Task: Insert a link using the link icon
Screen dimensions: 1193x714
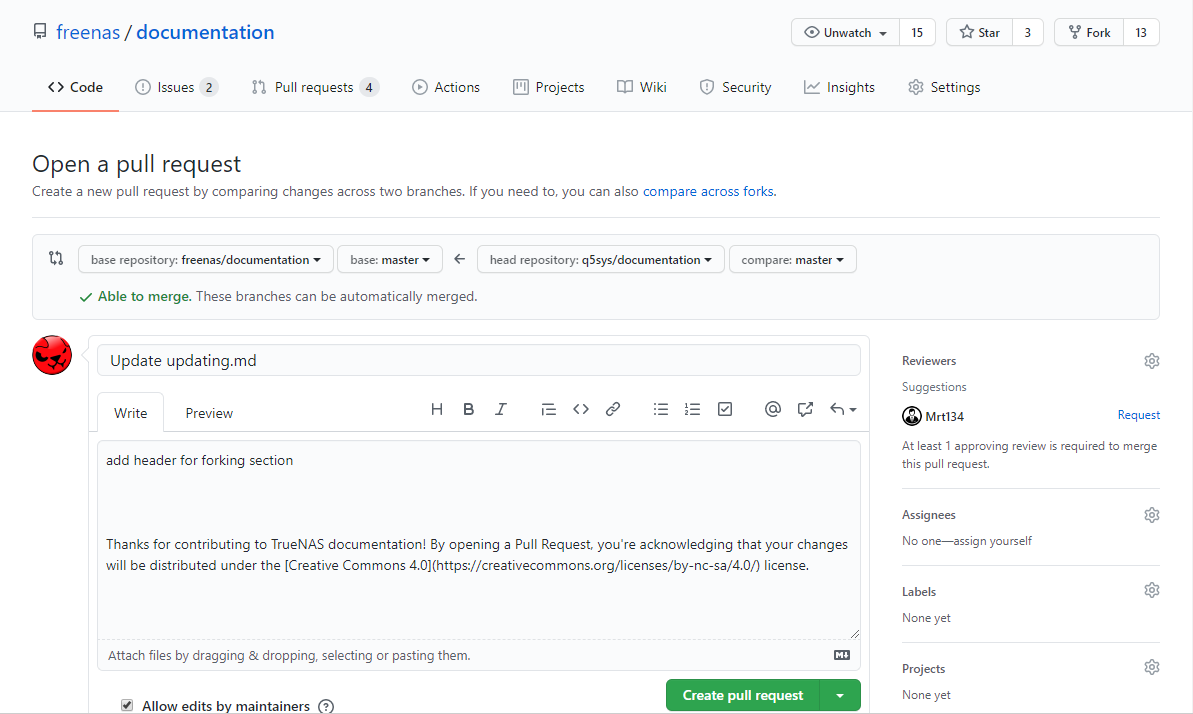Action: tap(613, 409)
